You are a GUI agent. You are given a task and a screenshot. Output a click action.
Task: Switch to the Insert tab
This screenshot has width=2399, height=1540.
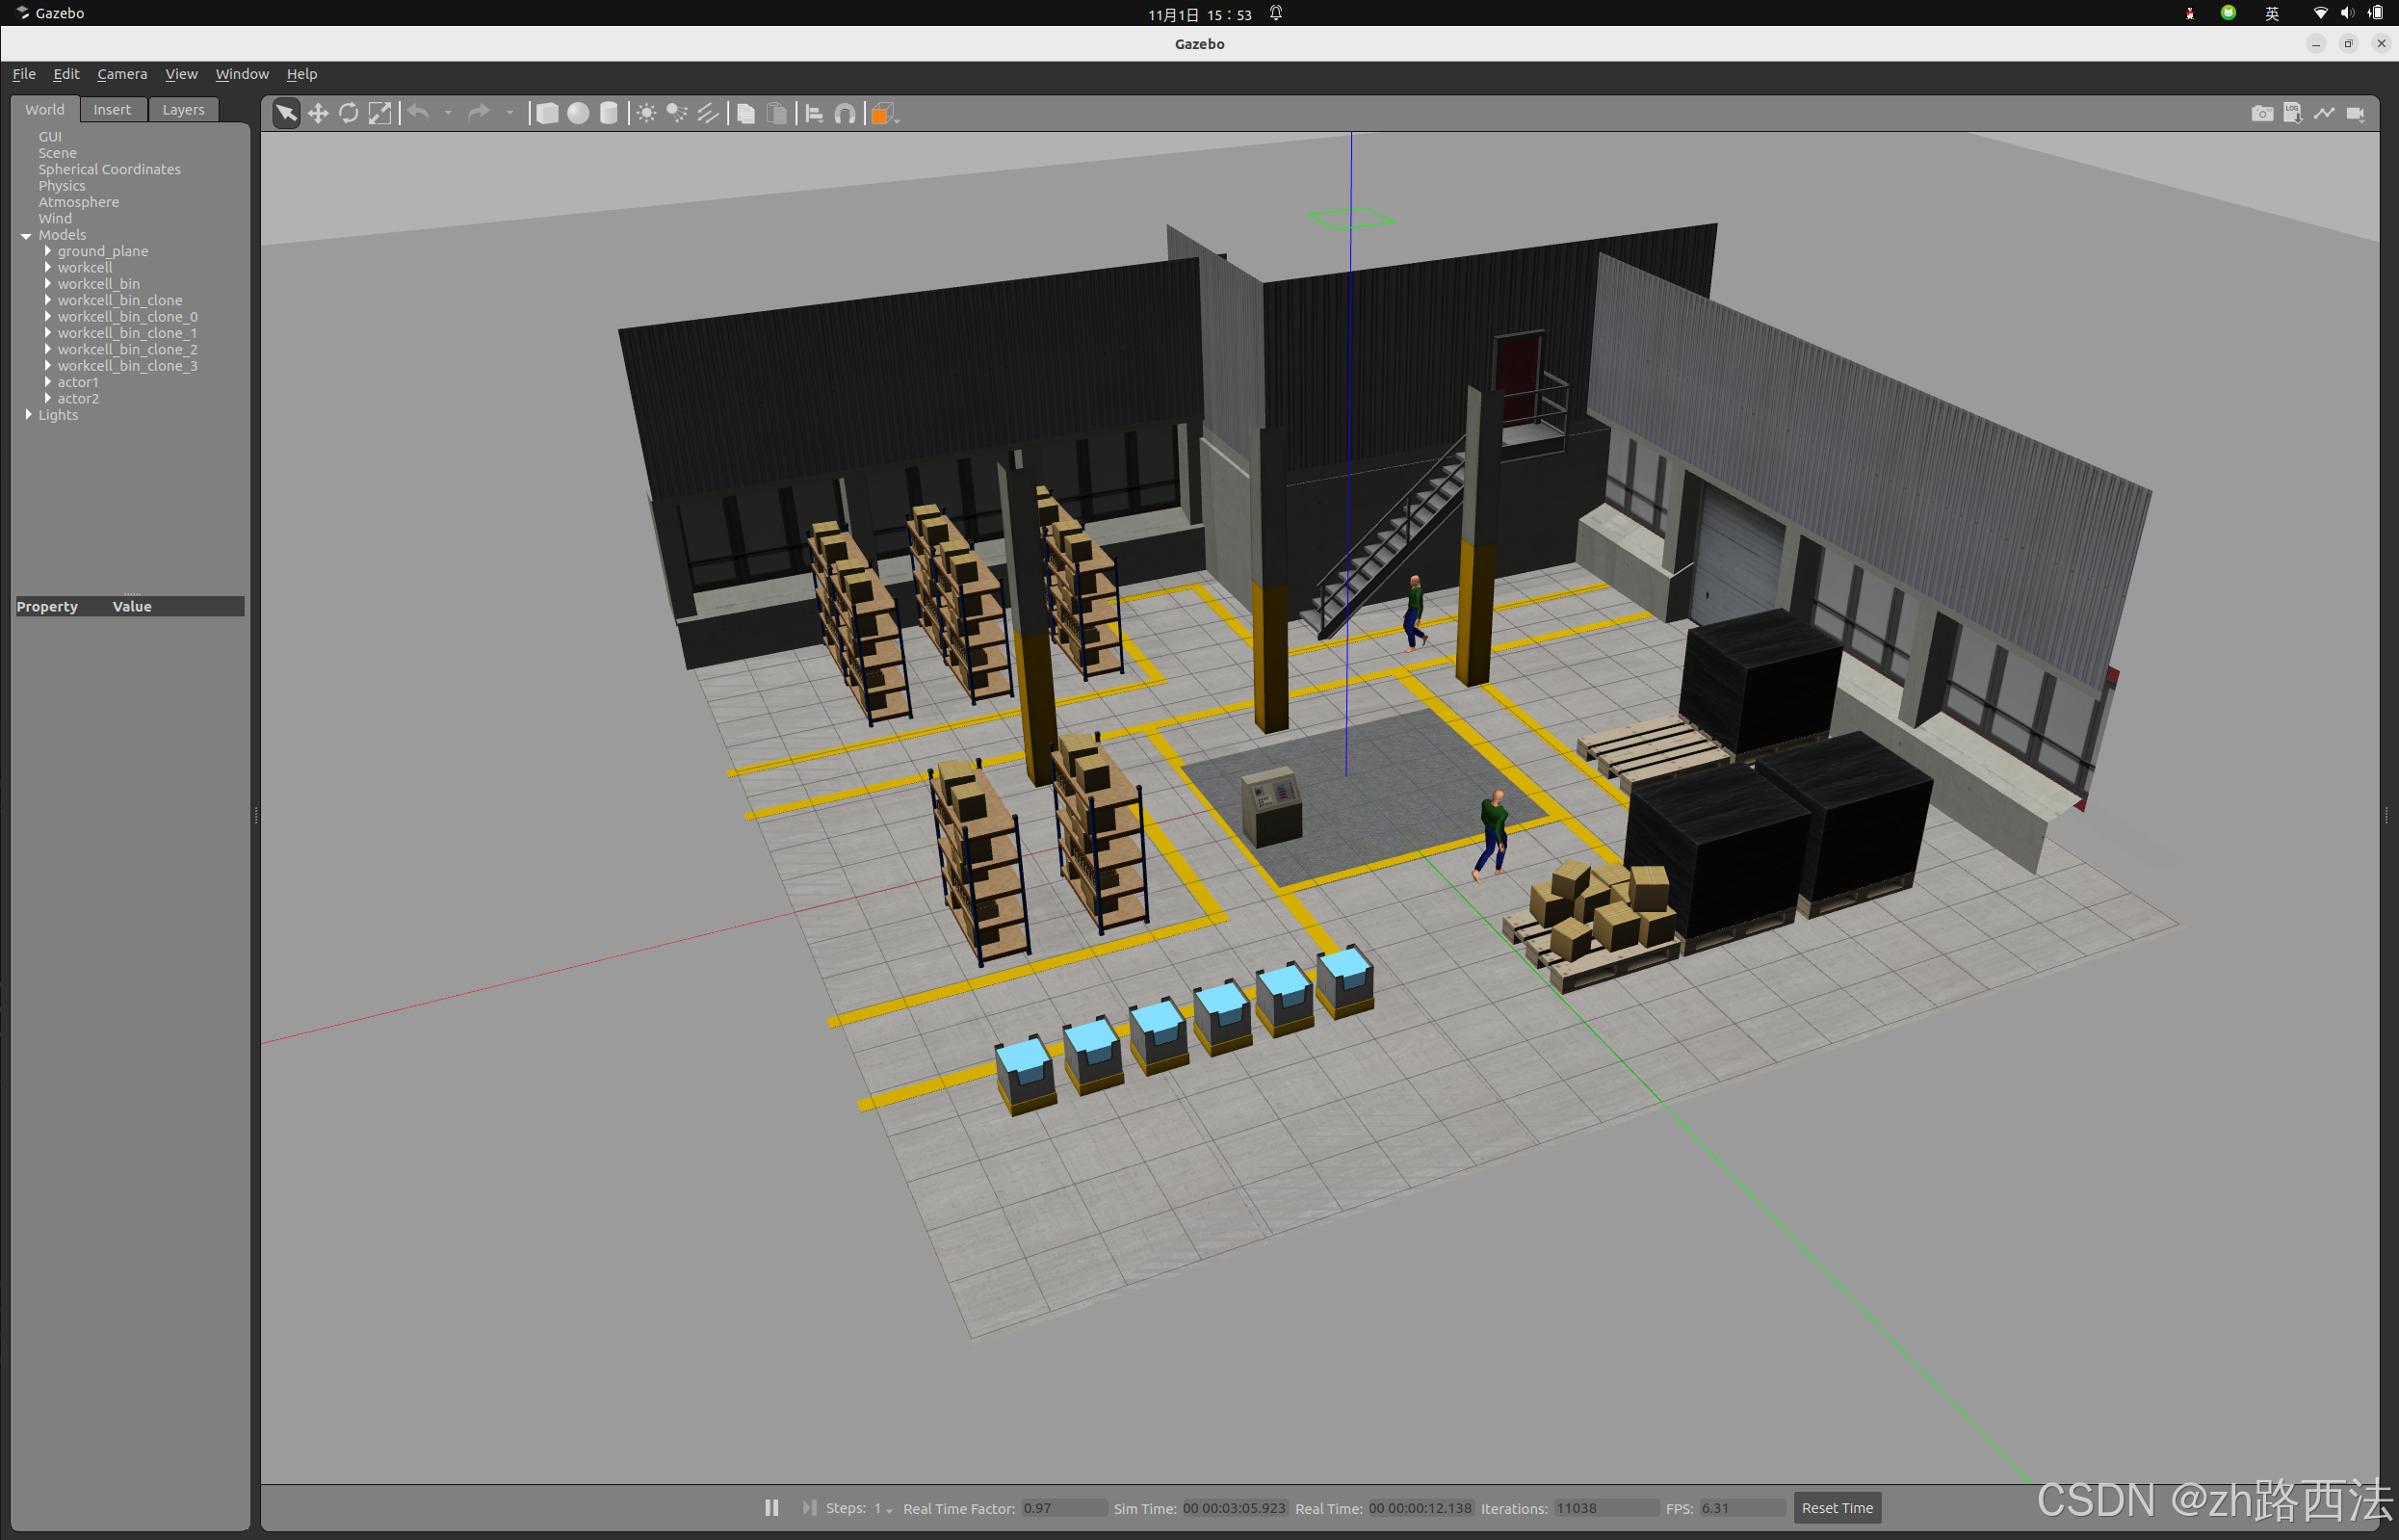[112, 109]
